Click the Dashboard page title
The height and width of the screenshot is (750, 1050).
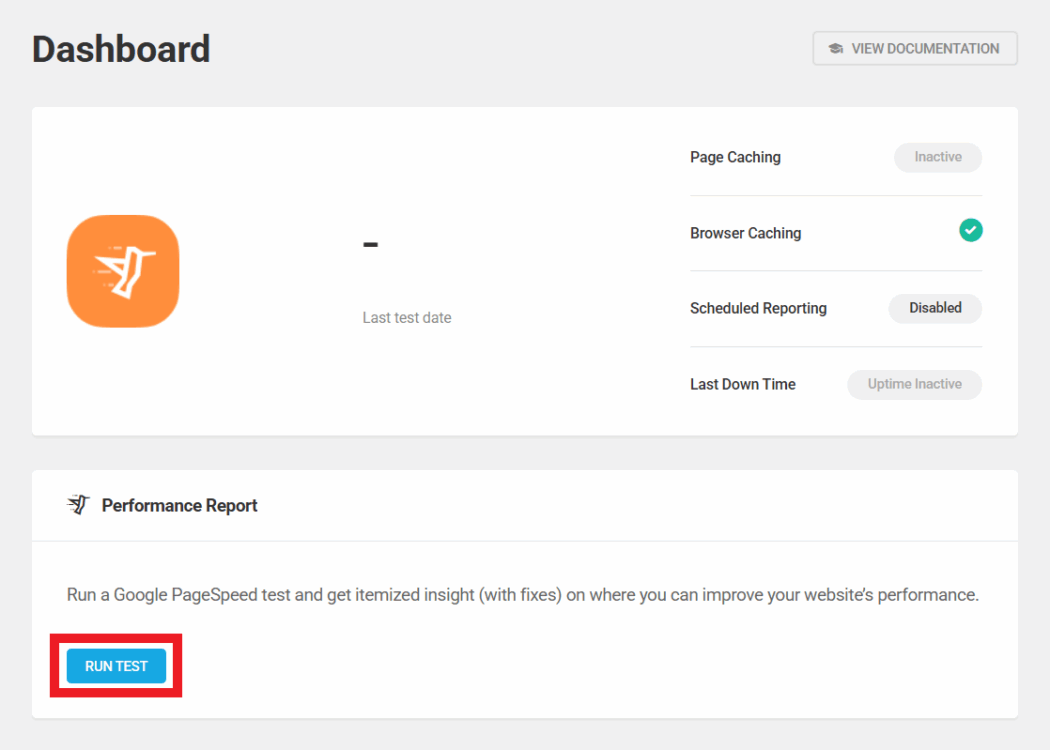tap(121, 49)
